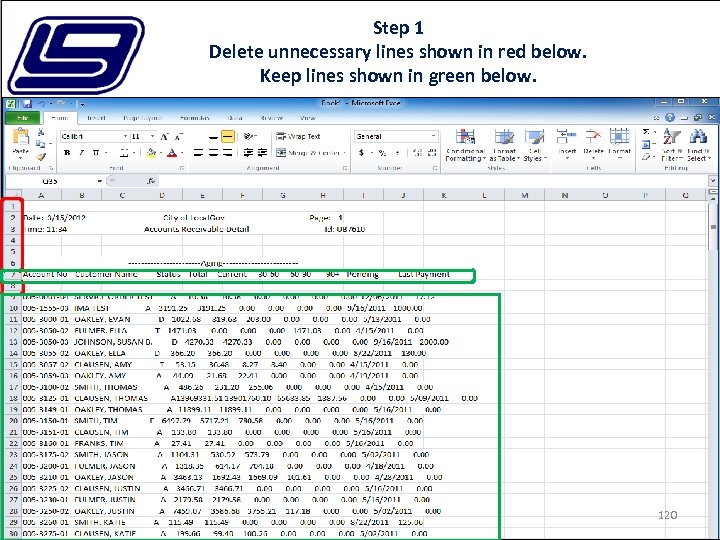Toggle Align Text Right
This screenshot has height=540, width=720.
coord(227,153)
